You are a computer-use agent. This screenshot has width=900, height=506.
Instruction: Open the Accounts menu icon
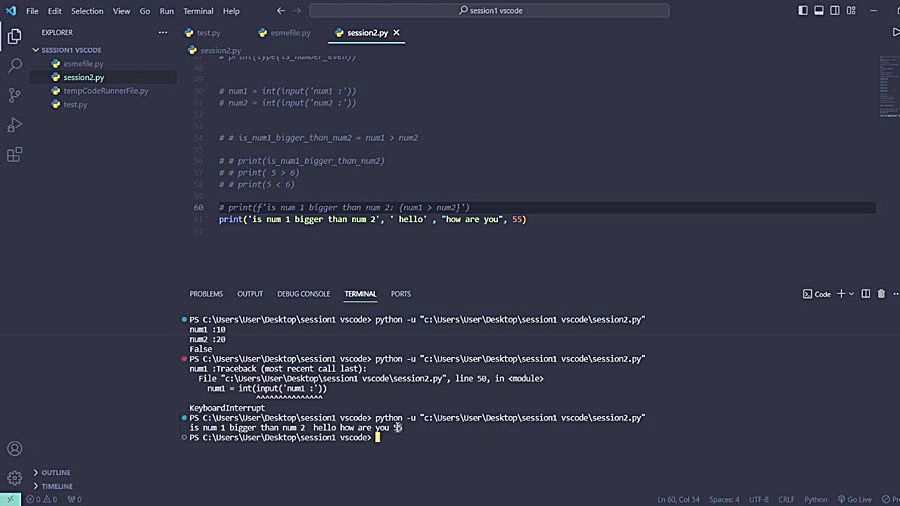click(x=14, y=448)
